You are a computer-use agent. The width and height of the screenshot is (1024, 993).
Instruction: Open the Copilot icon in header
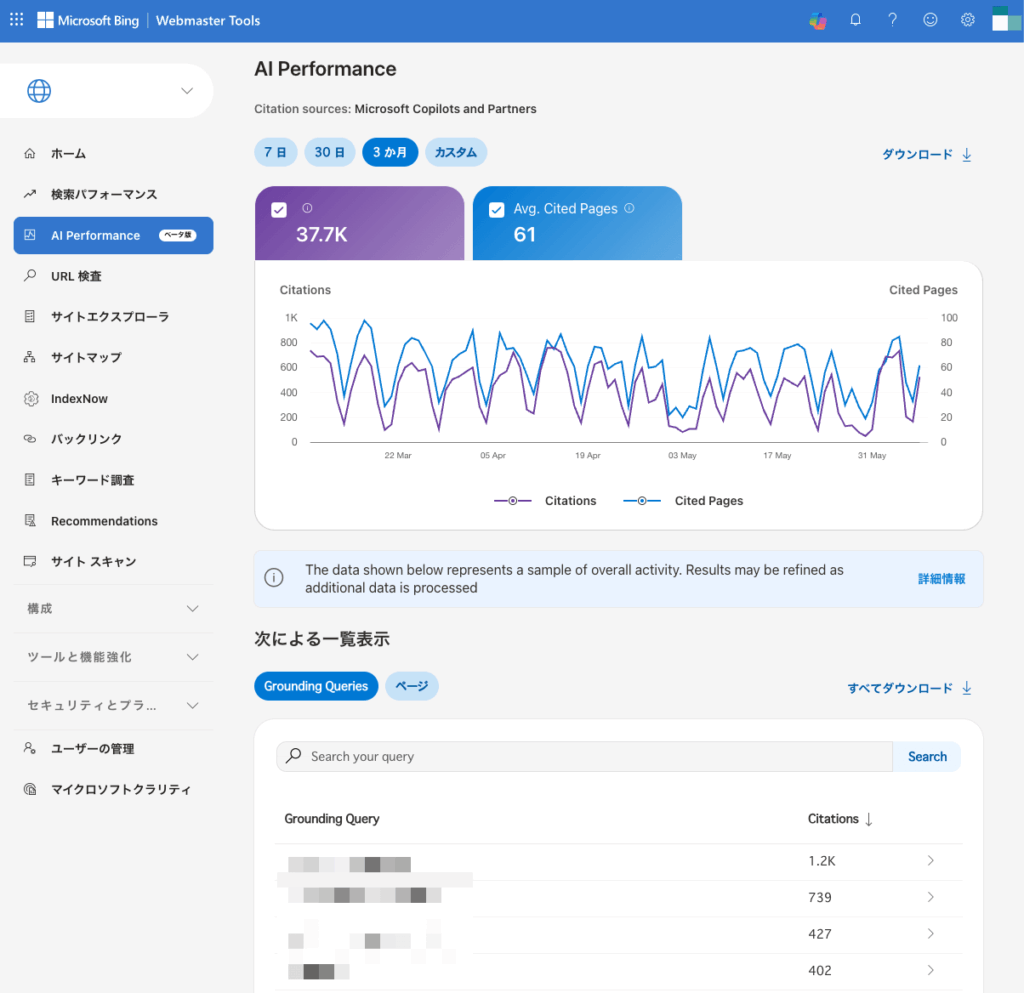pos(818,20)
